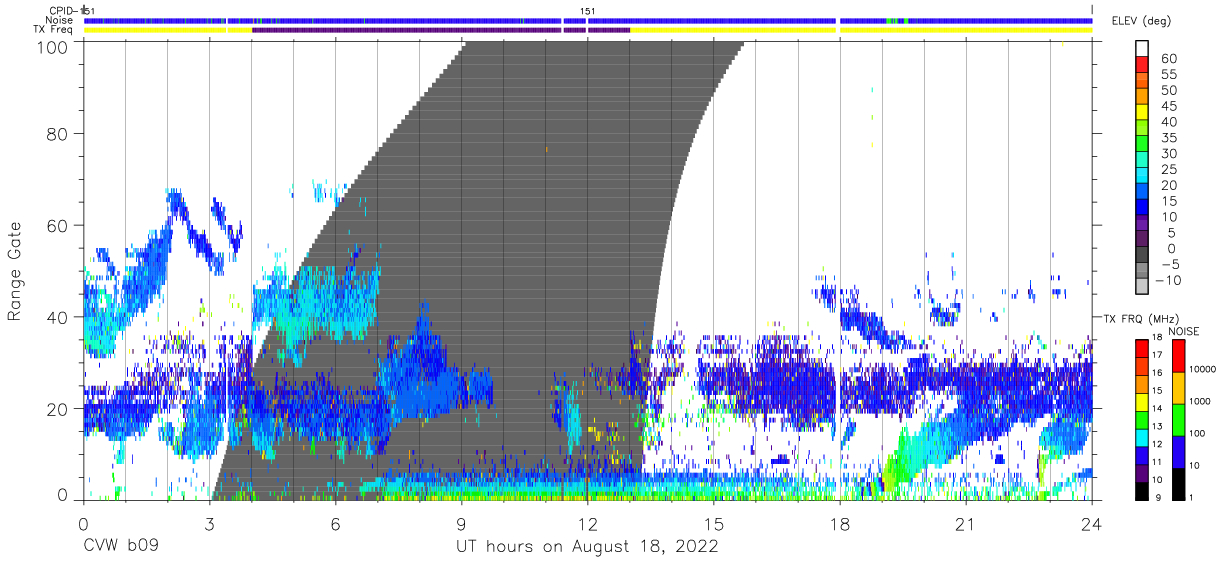Click the 'Range Gate' vertical axis label
The height and width of the screenshot is (567, 1228).
[x=15, y=271]
